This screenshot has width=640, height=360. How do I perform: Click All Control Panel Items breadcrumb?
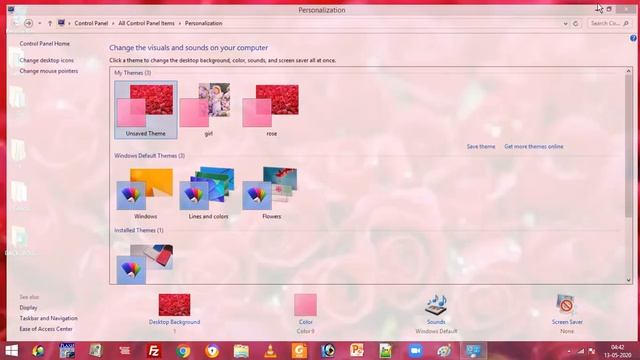(x=146, y=23)
